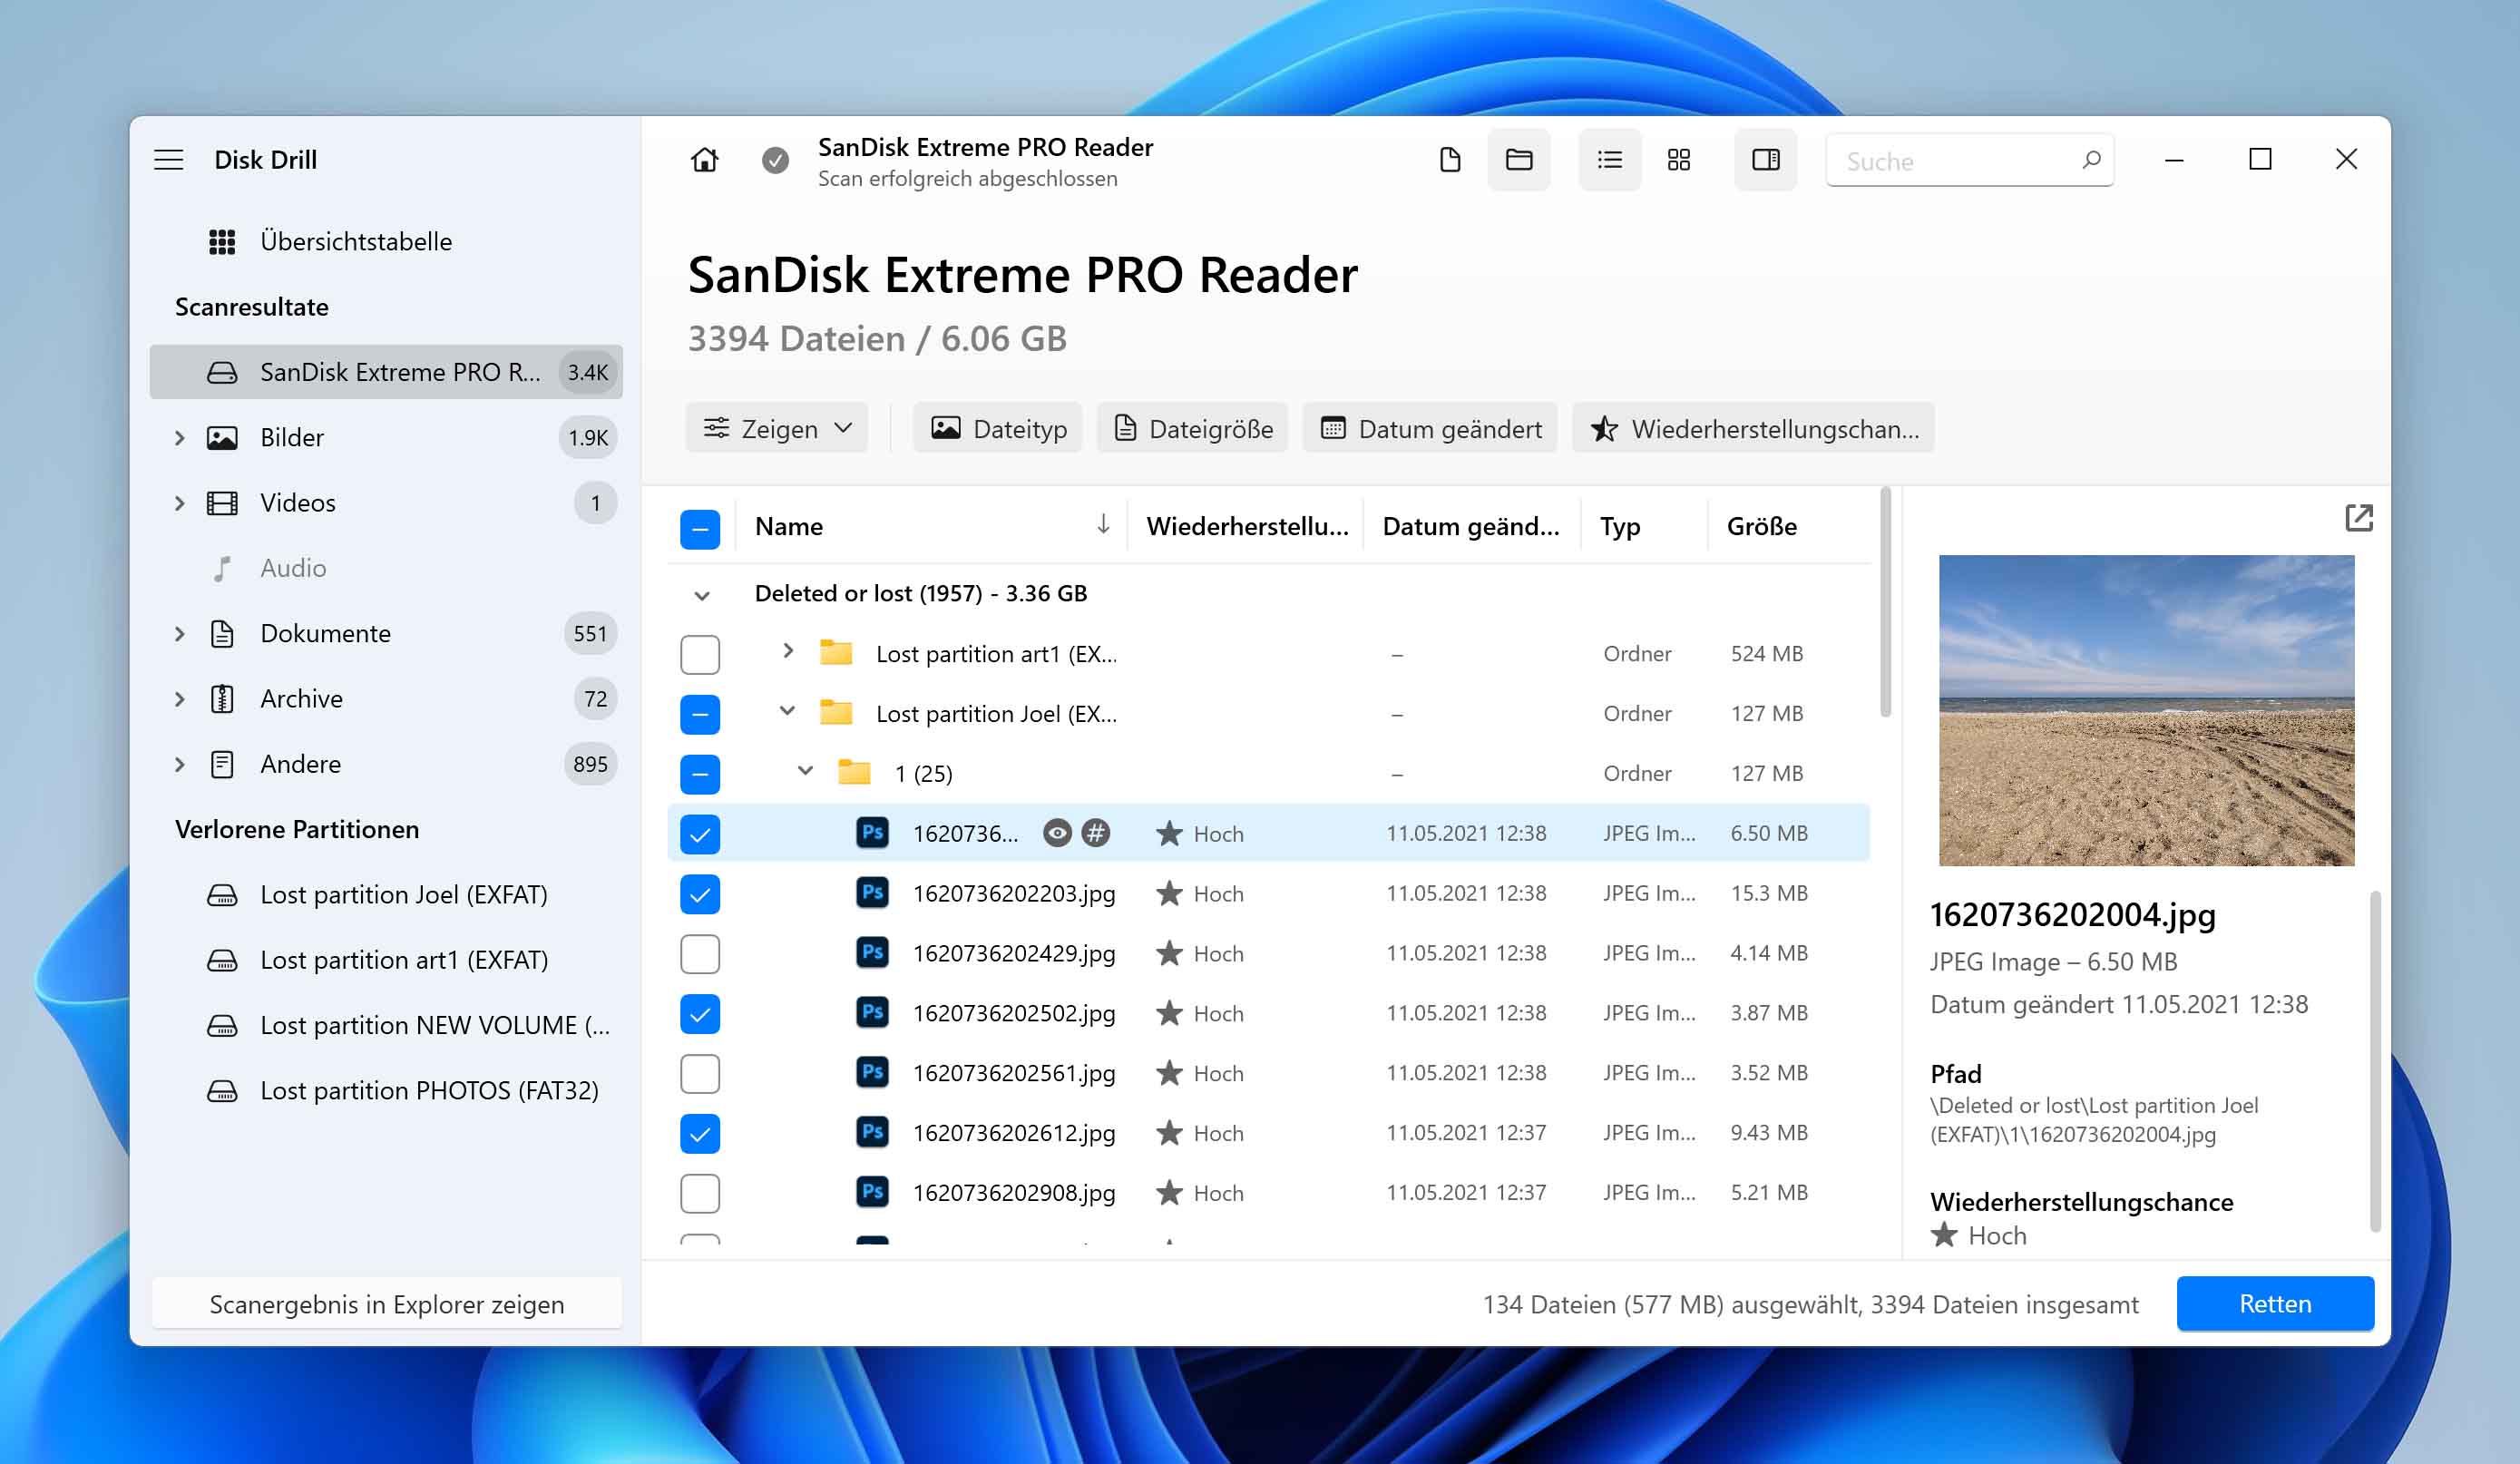Click the Videos film icon in sidebar
Image resolution: width=2520 pixels, height=1464 pixels.
222,503
